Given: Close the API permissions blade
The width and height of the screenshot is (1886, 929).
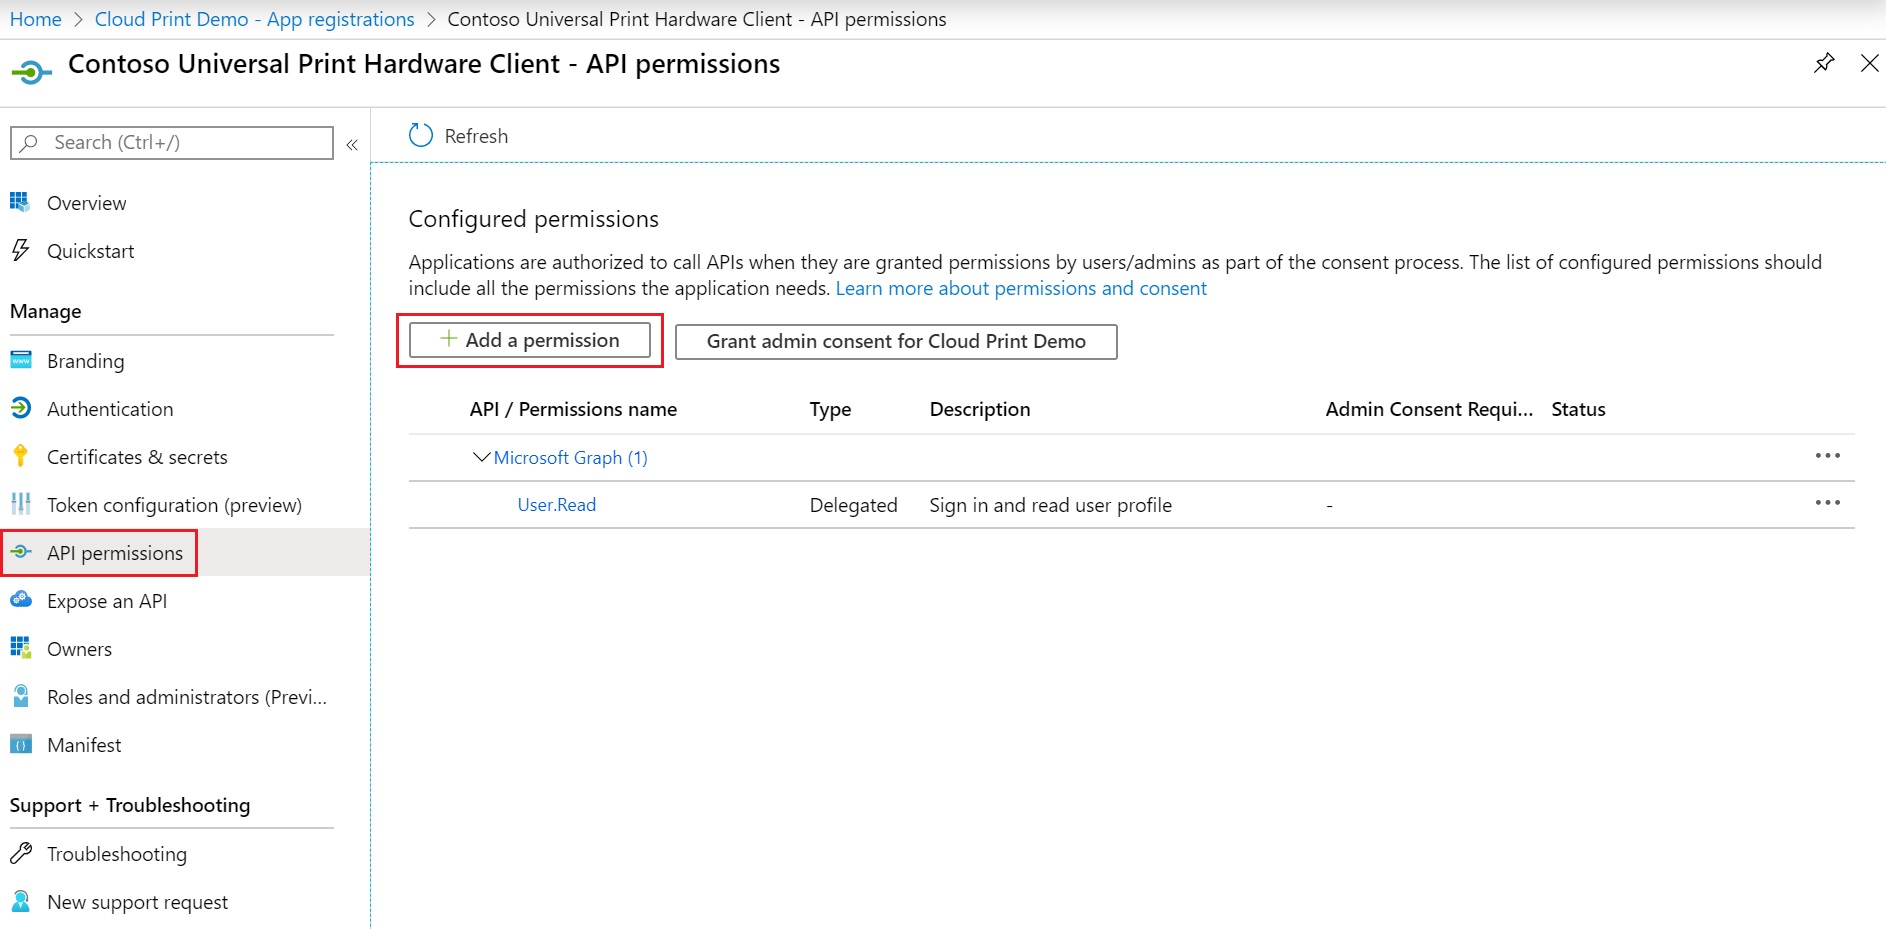Looking at the screenshot, I should [x=1869, y=63].
